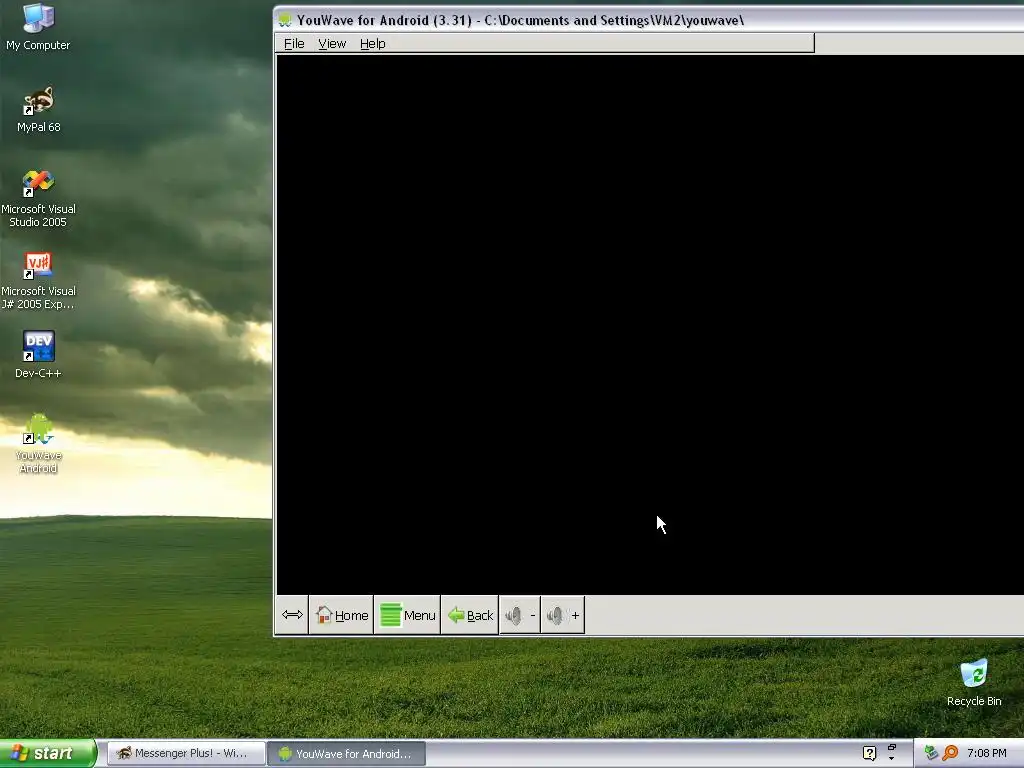Click the YouWave window title bar
This screenshot has height=768, width=1024.
pyautogui.click(x=649, y=20)
